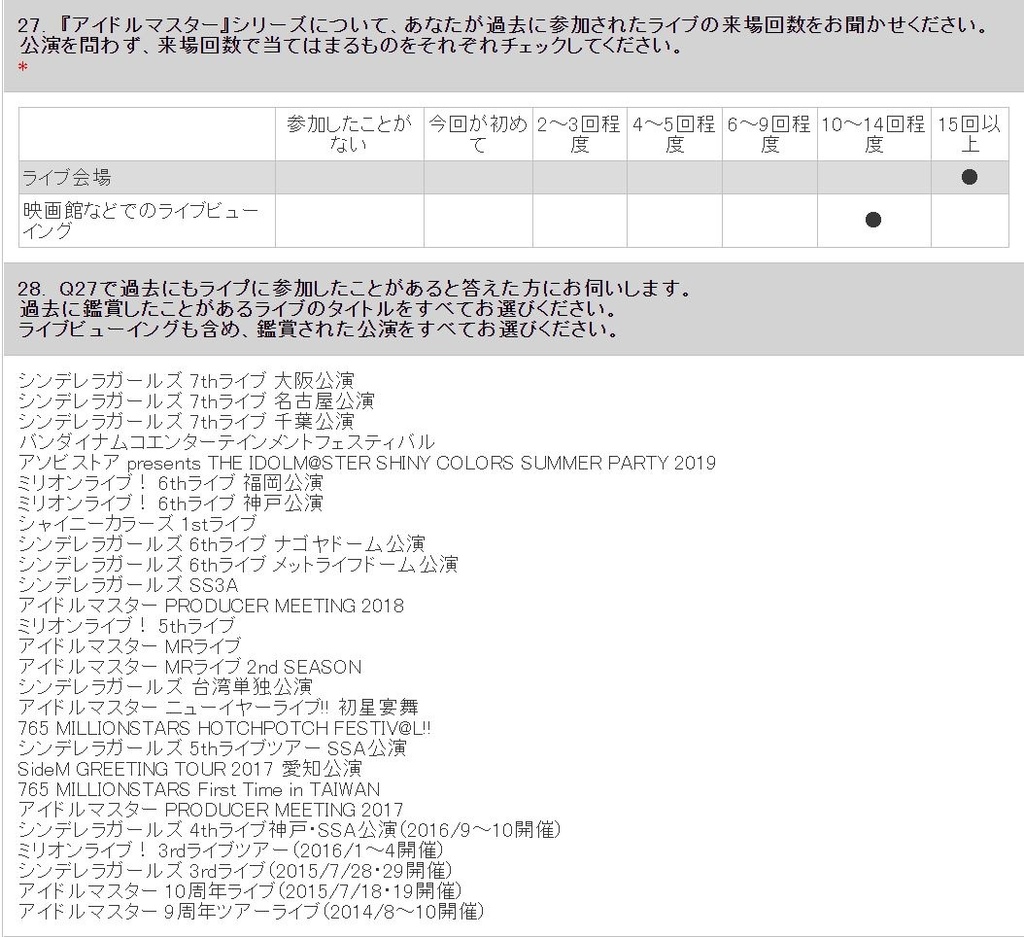This screenshot has height=937, width=1024.
Task: Click "シンデレラガールズ SS3A"
Action: 128,584
